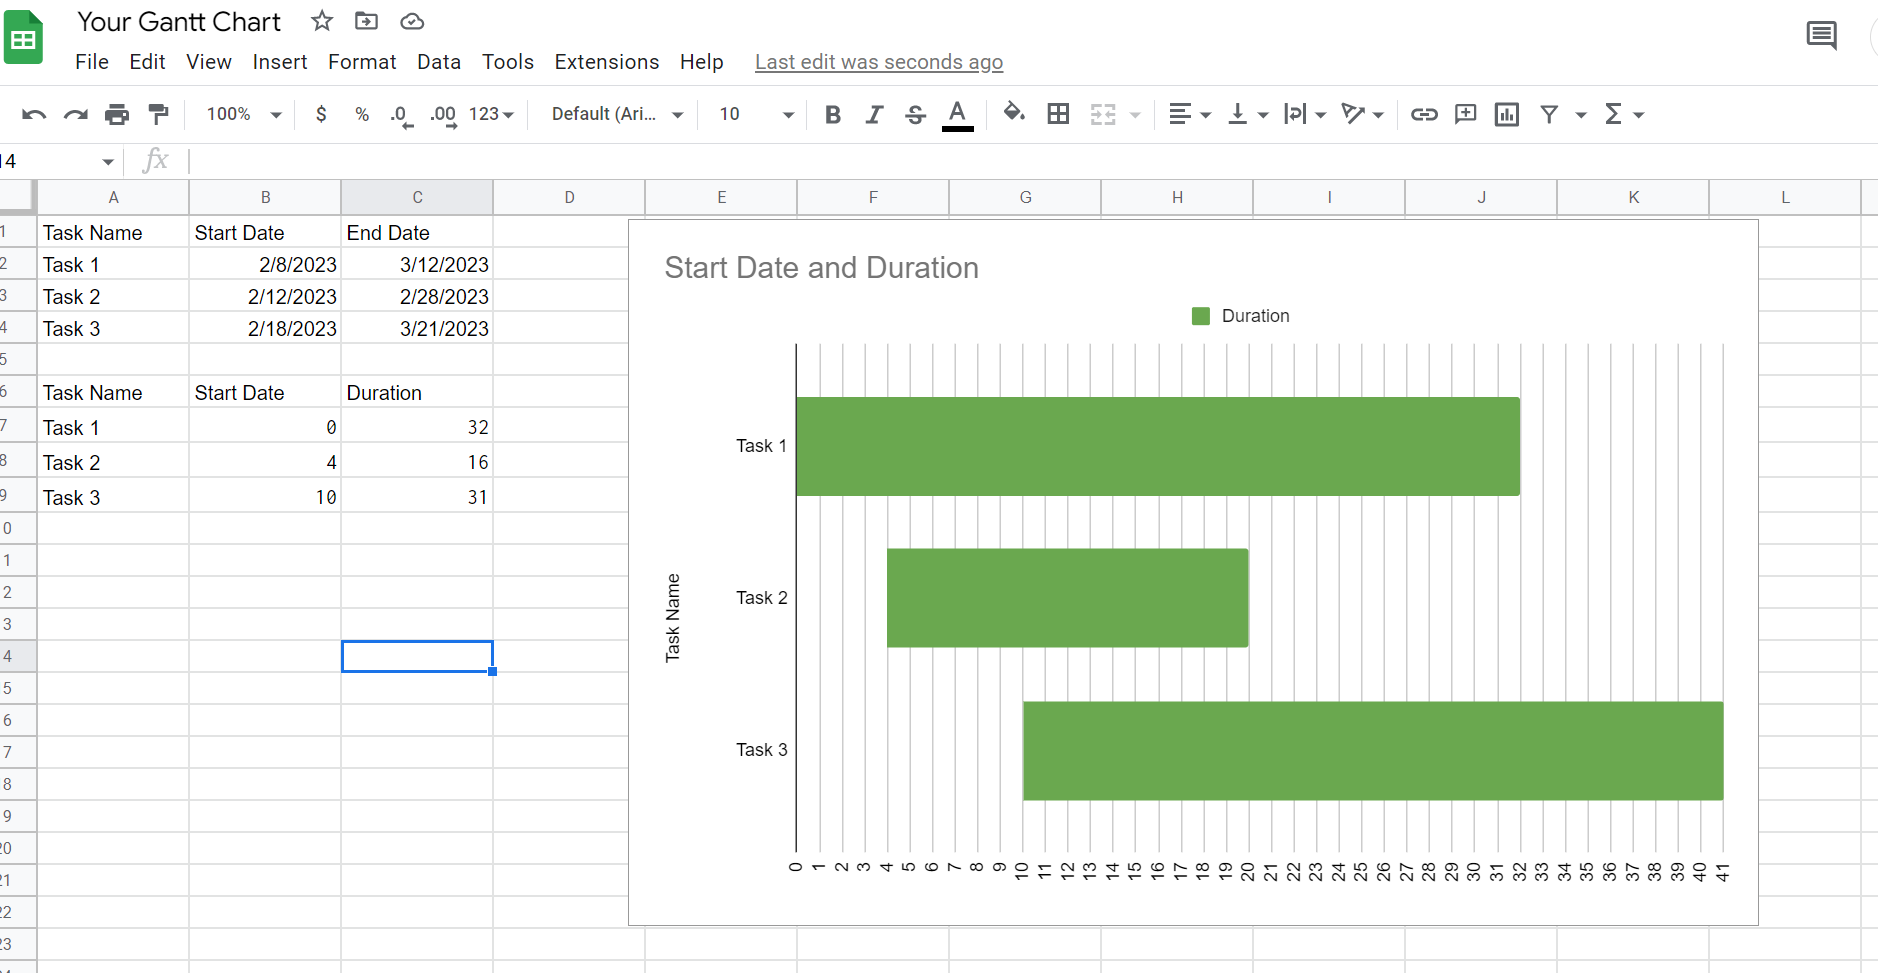The image size is (1878, 973).
Task: Click the Task Name vertical axis title
Action: click(x=673, y=617)
